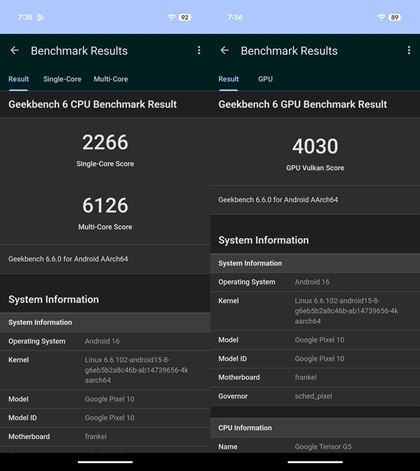Tap Wi-Fi icon beside battery 92
Screen dimensions: 420x471
(x=171, y=17)
